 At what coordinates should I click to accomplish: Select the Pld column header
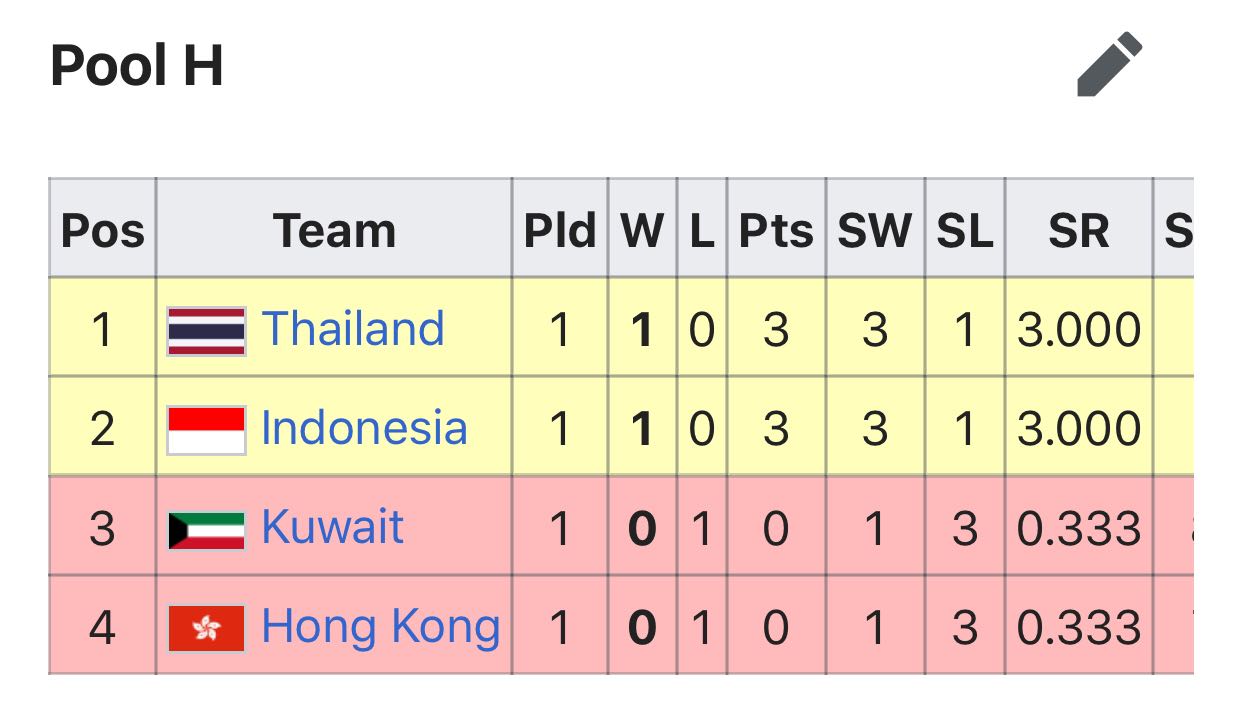tap(560, 229)
